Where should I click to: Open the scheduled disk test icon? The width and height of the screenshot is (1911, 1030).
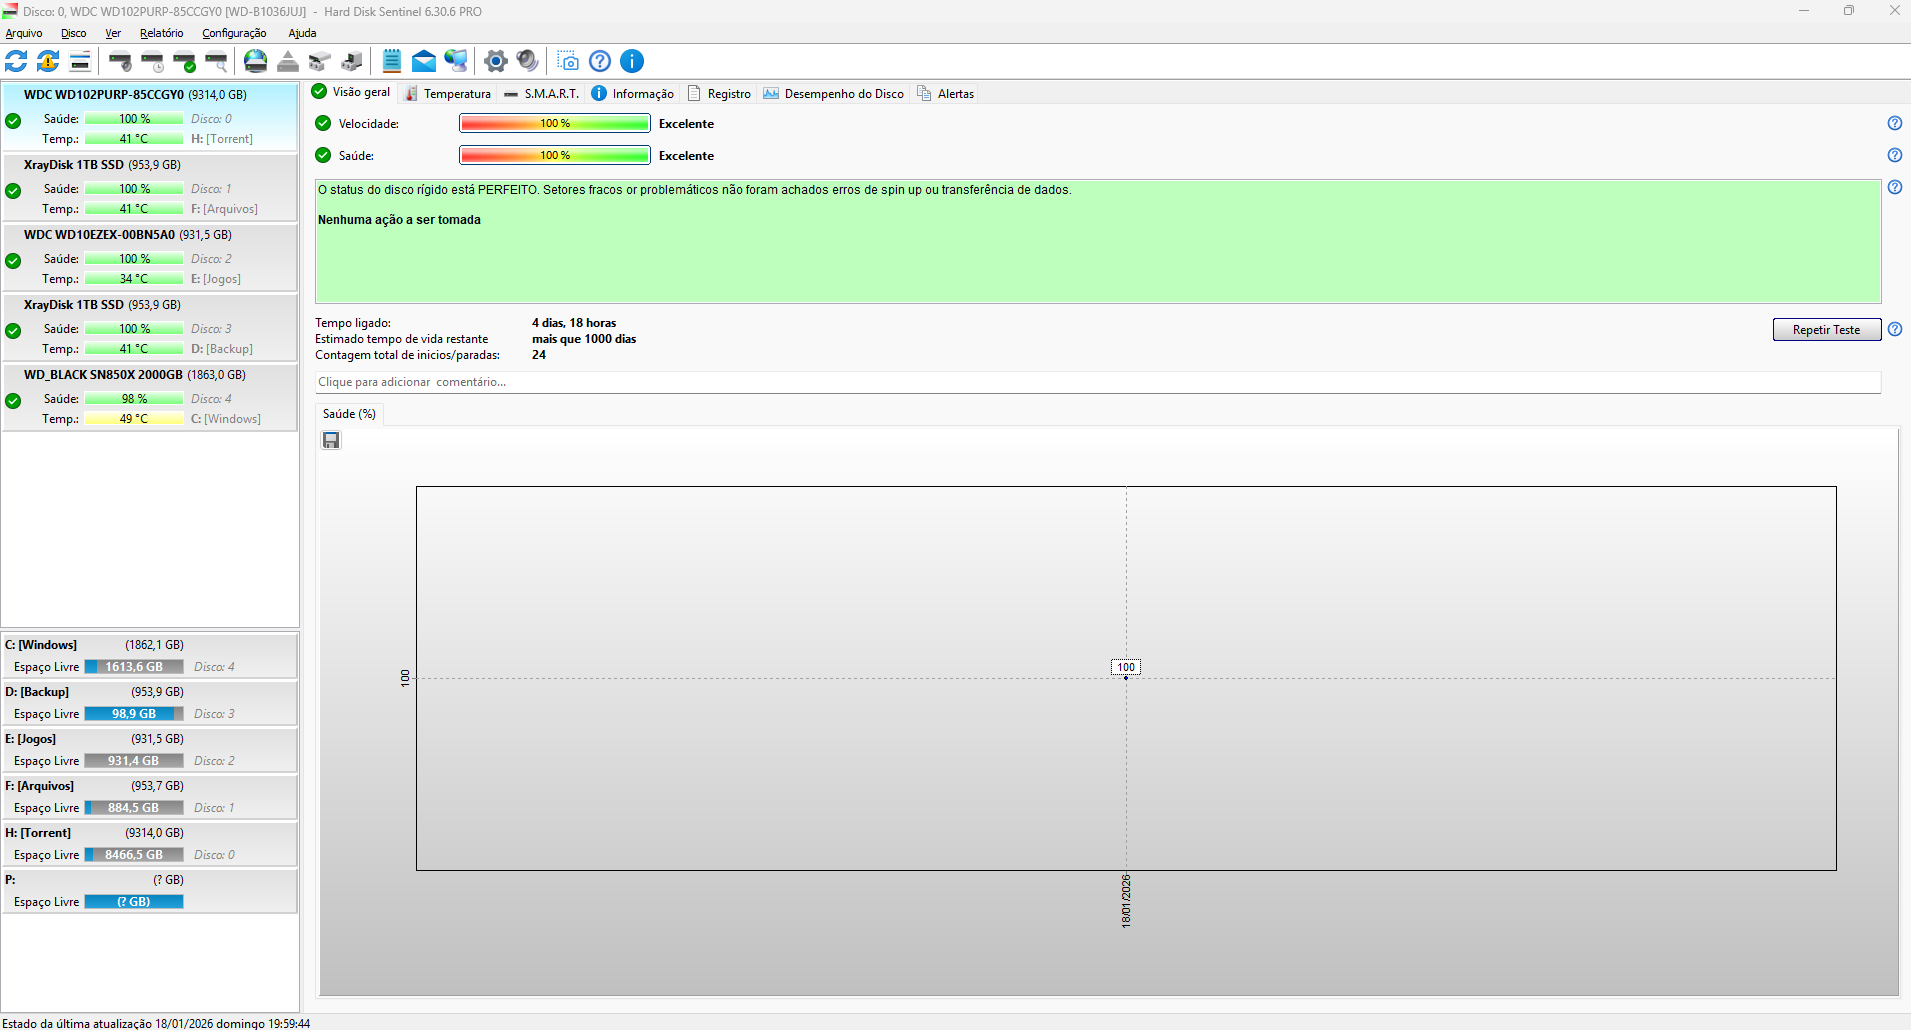click(152, 61)
